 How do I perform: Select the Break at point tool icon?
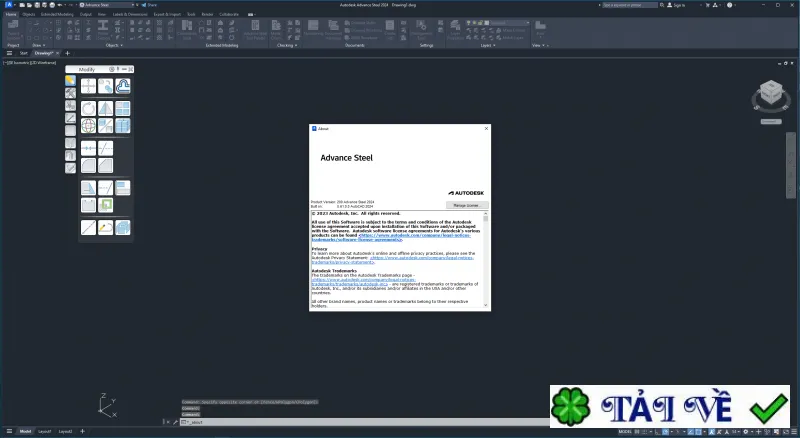[x=88, y=148]
